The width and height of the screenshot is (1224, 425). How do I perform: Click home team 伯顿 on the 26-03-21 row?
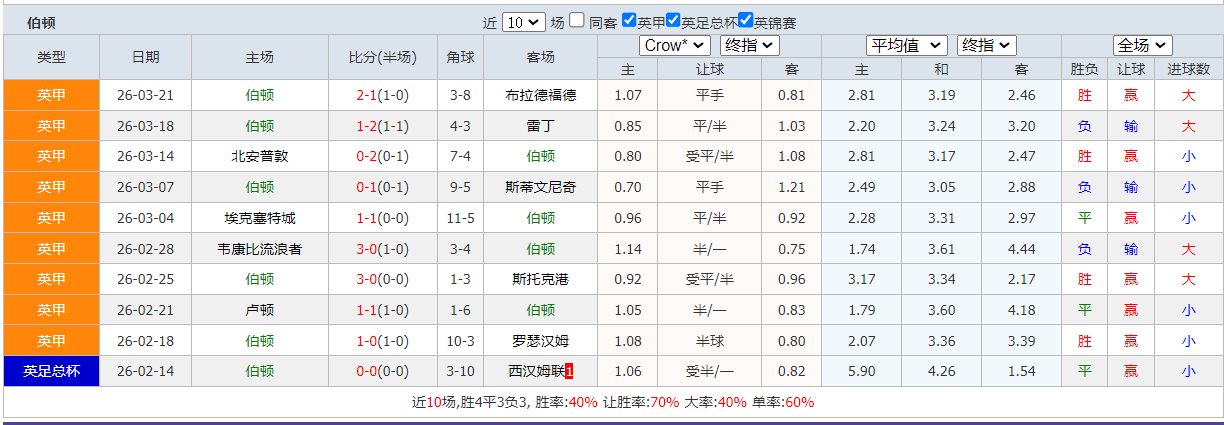[x=260, y=95]
